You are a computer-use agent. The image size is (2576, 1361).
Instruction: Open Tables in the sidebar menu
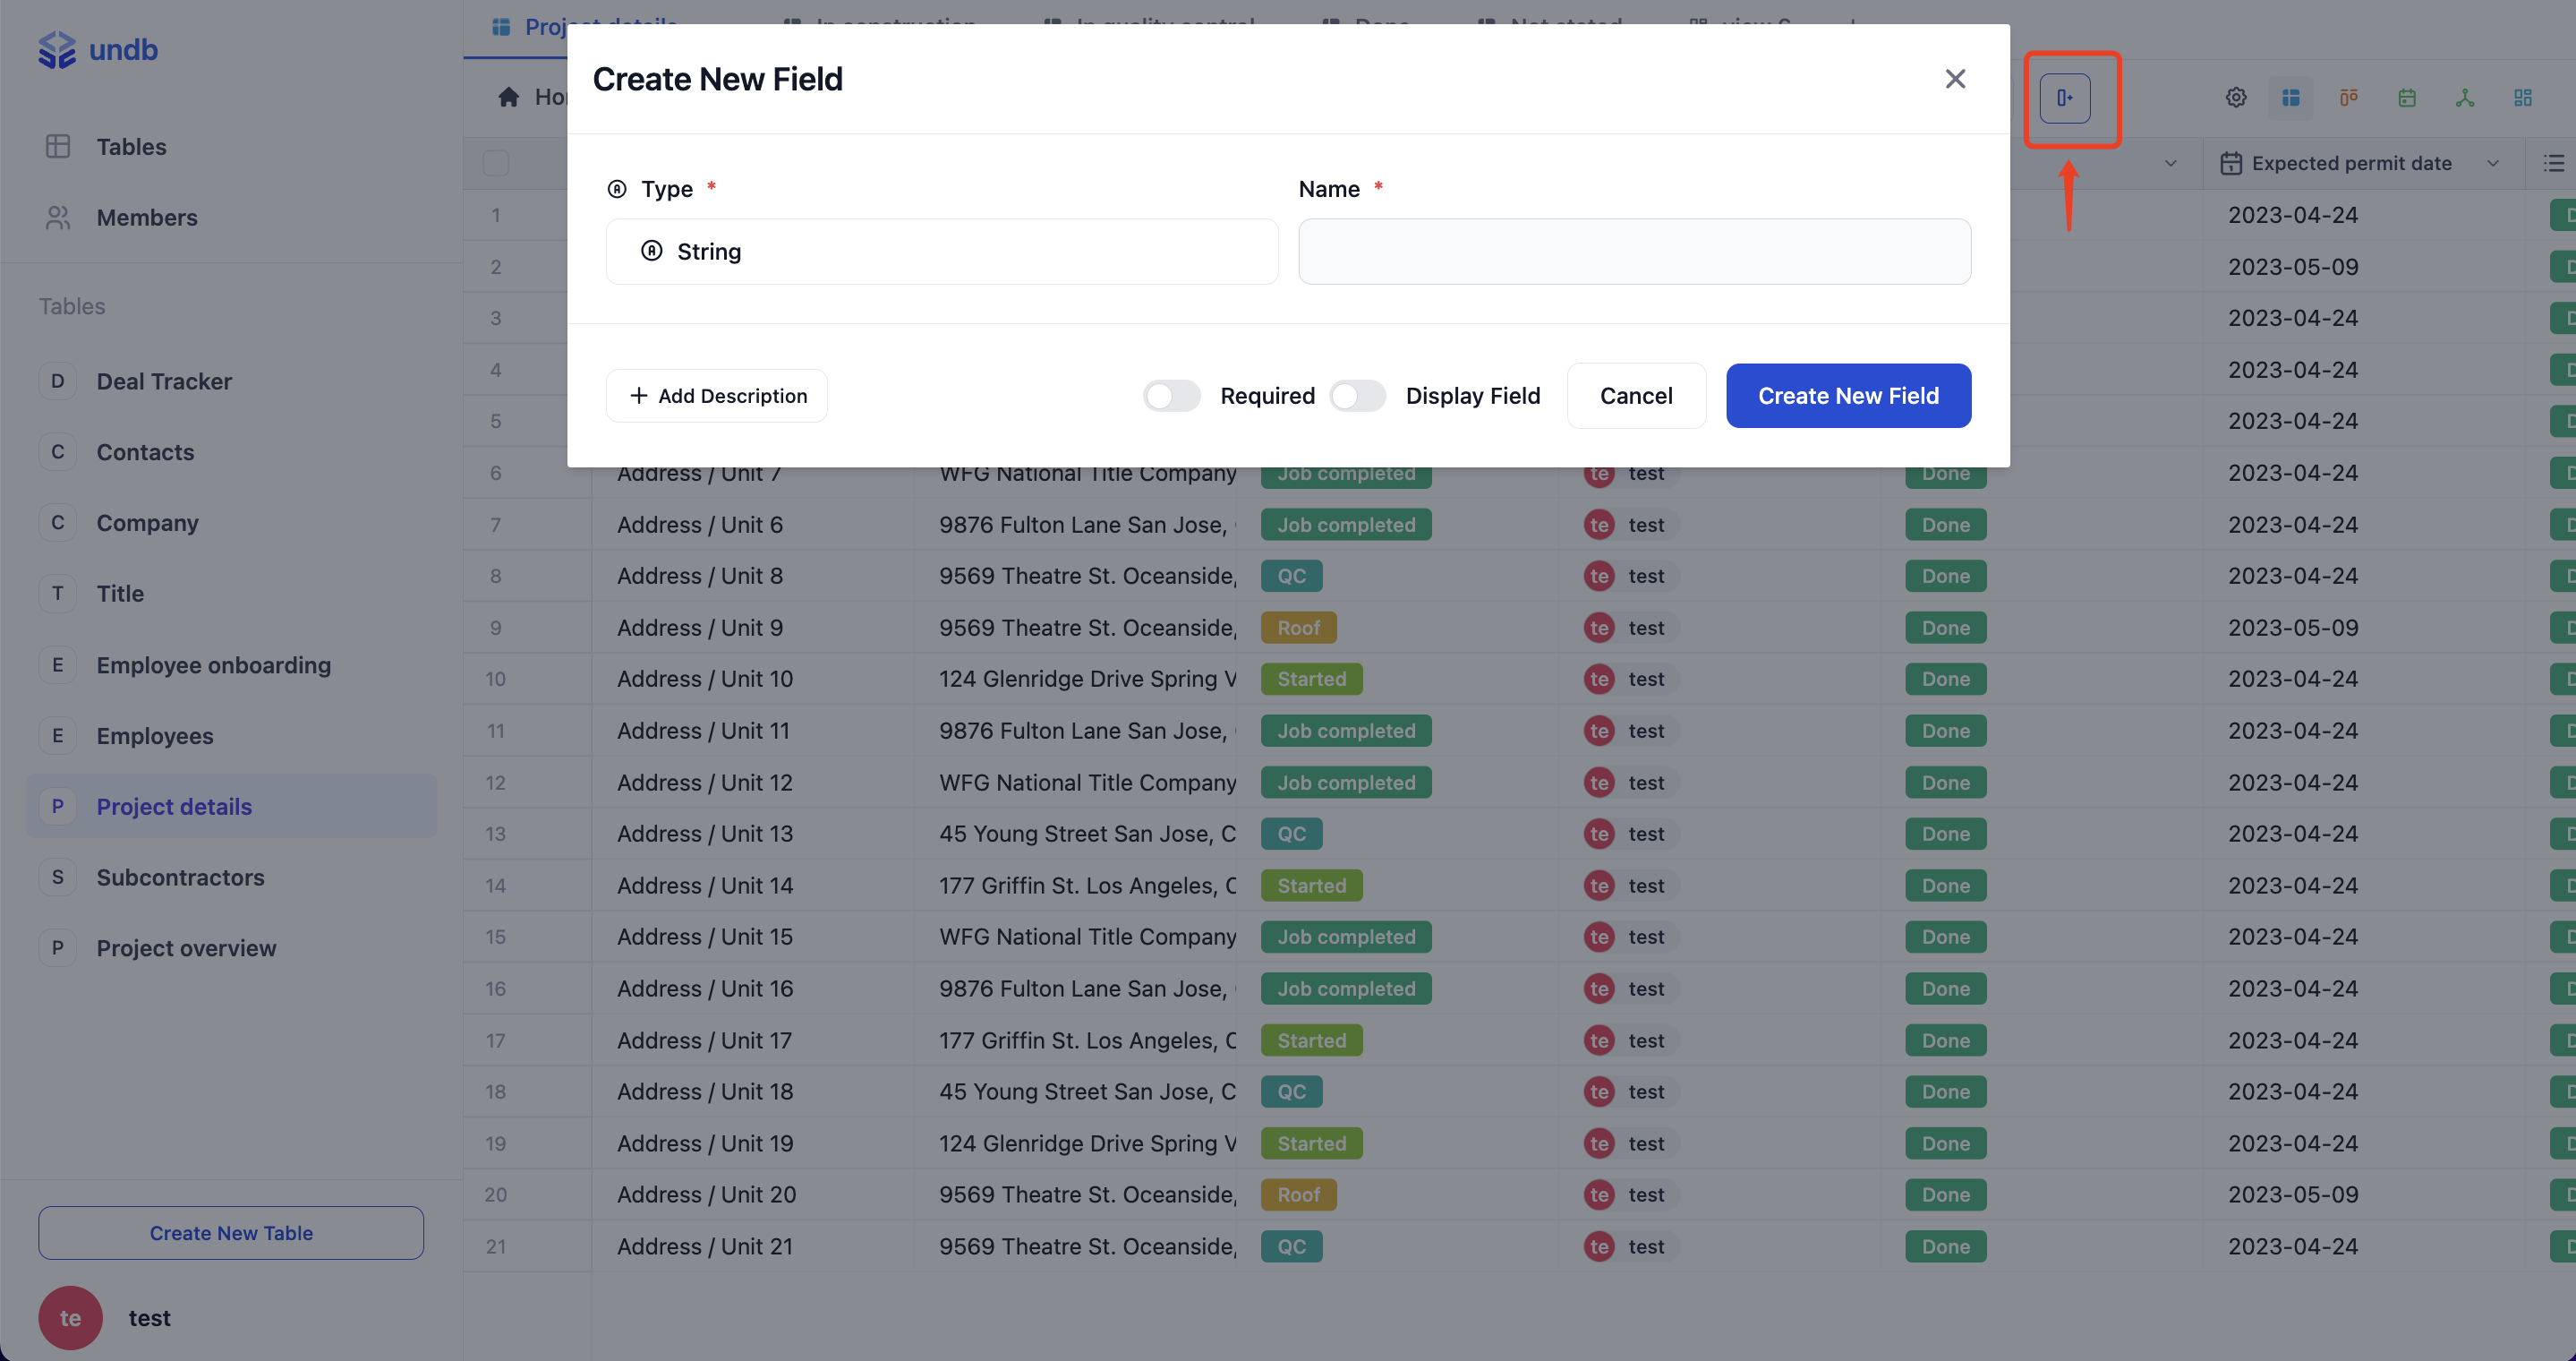pos(131,147)
